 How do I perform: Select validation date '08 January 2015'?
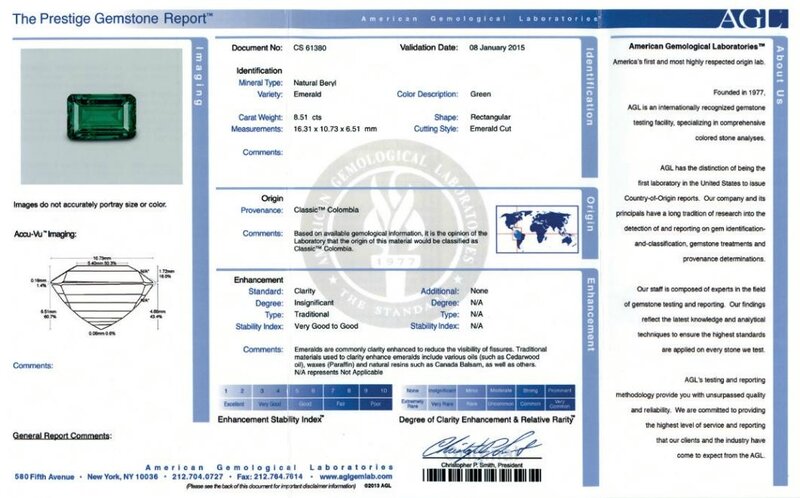pyautogui.click(x=497, y=47)
